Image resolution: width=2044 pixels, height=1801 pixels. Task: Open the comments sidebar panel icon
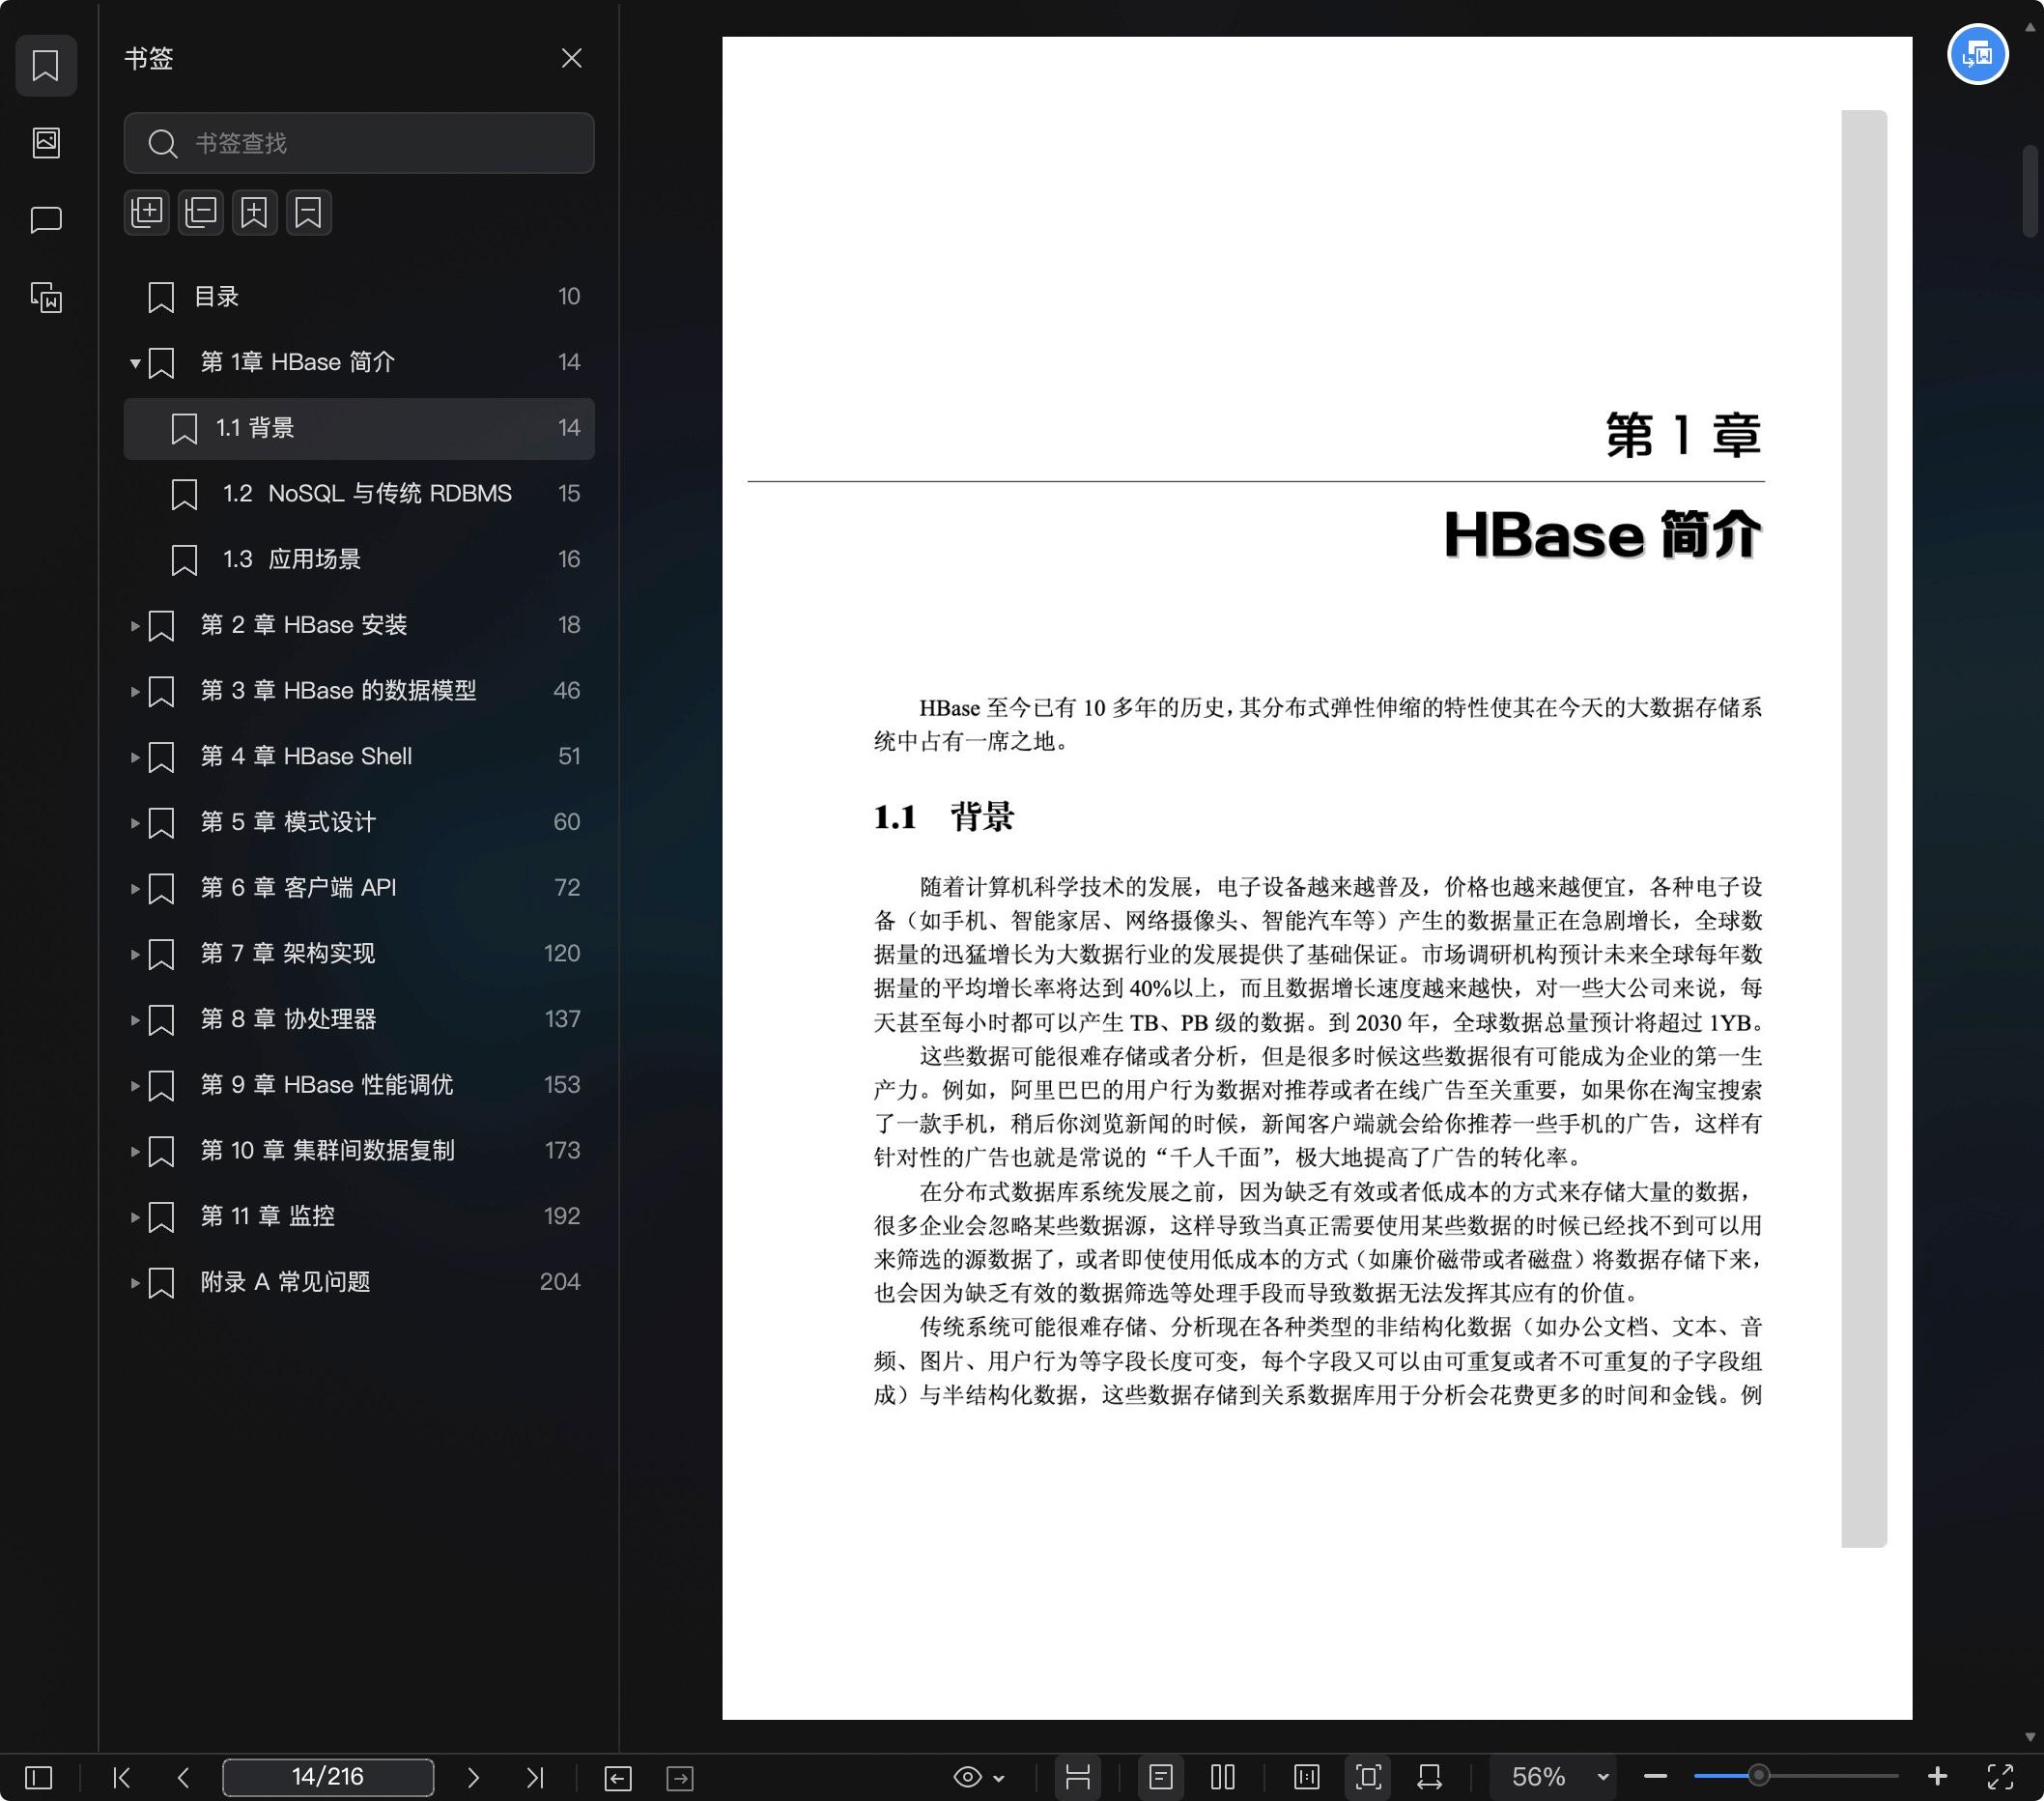[x=46, y=220]
